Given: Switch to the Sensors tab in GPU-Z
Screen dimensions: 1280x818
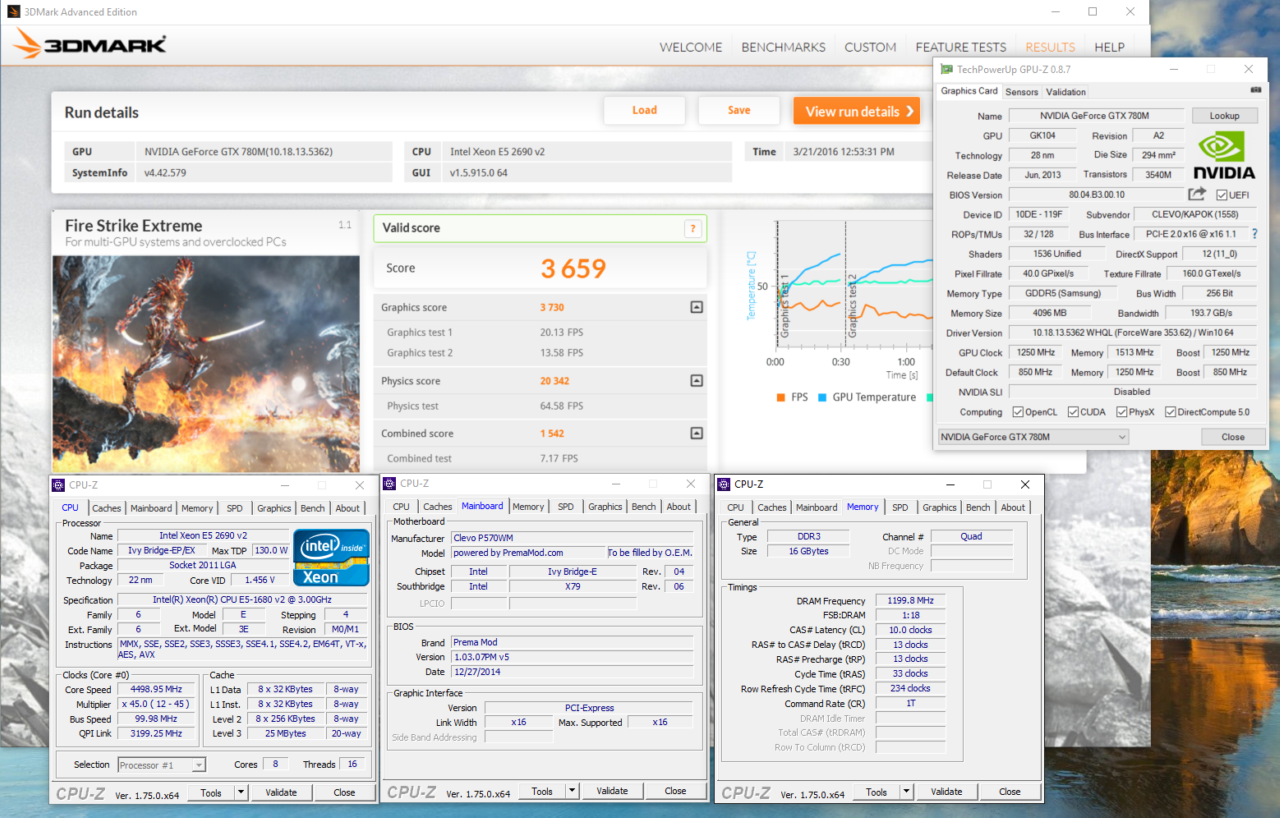Looking at the screenshot, I should [1021, 92].
